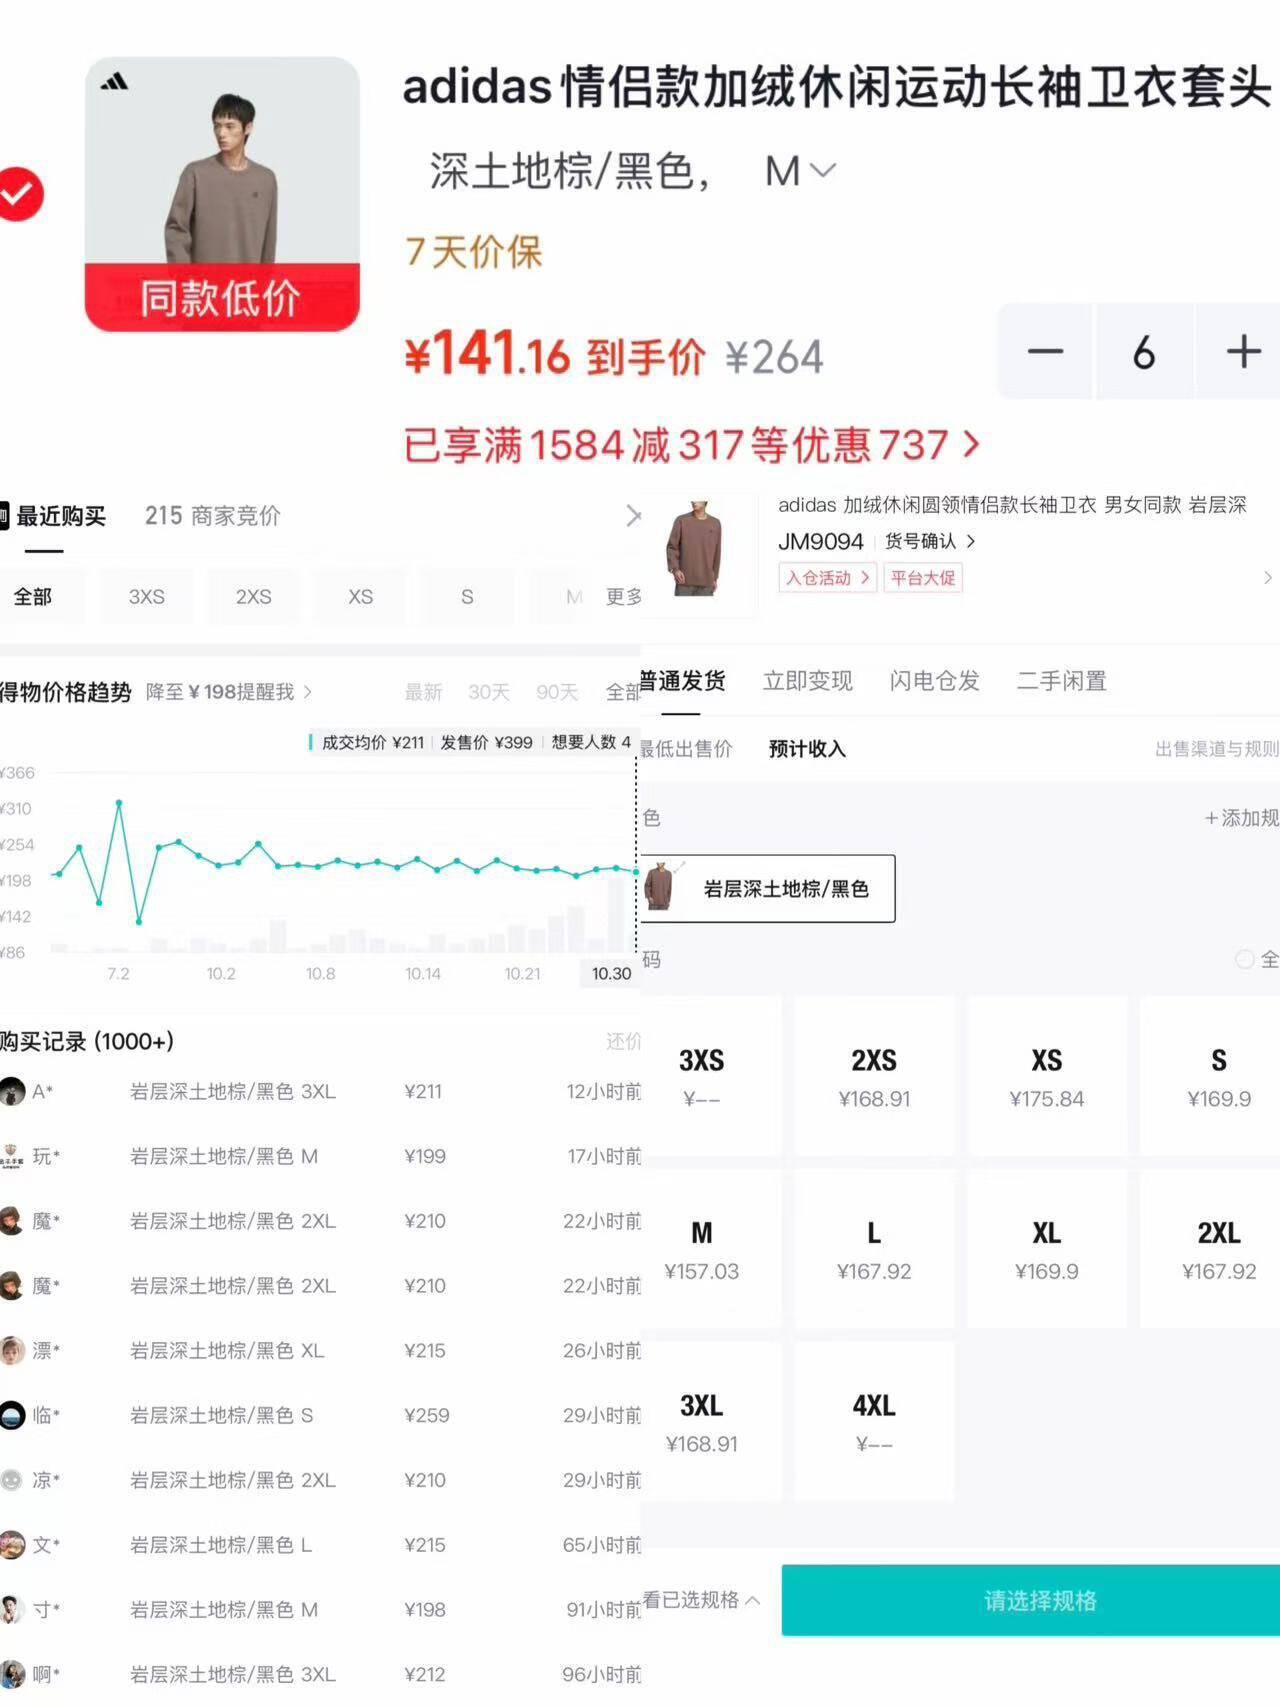
Task: Open the 降至¥198提醒我 price alert
Action: tap(229, 692)
